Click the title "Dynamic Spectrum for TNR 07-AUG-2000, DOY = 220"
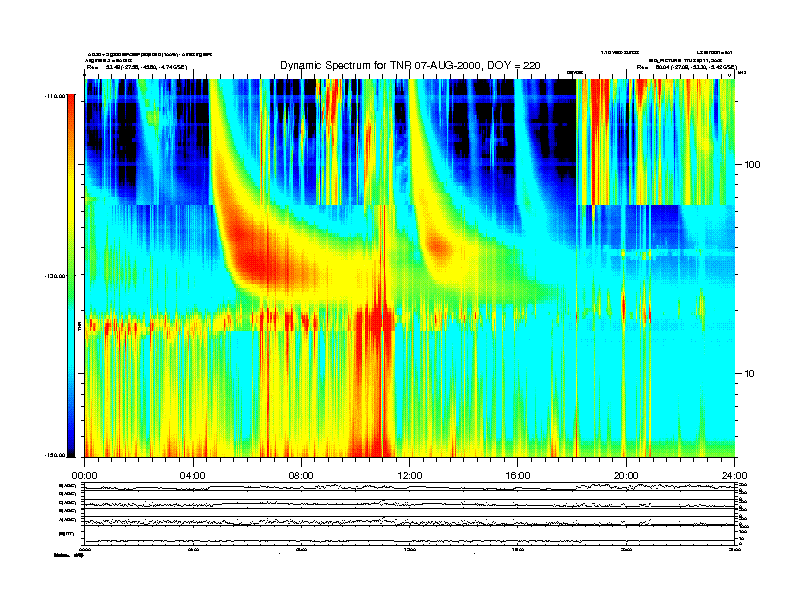This screenshot has height=612, width=792. click(x=410, y=66)
